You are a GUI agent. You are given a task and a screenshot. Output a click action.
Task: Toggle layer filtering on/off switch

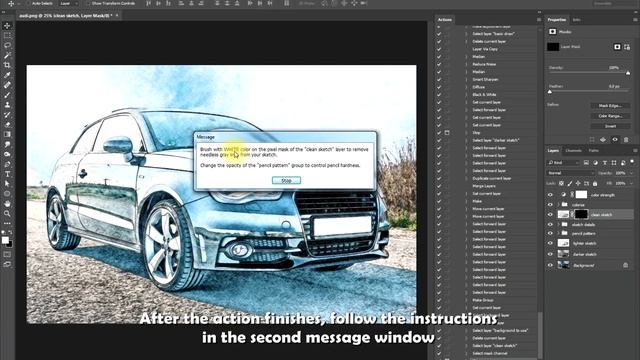[632, 162]
